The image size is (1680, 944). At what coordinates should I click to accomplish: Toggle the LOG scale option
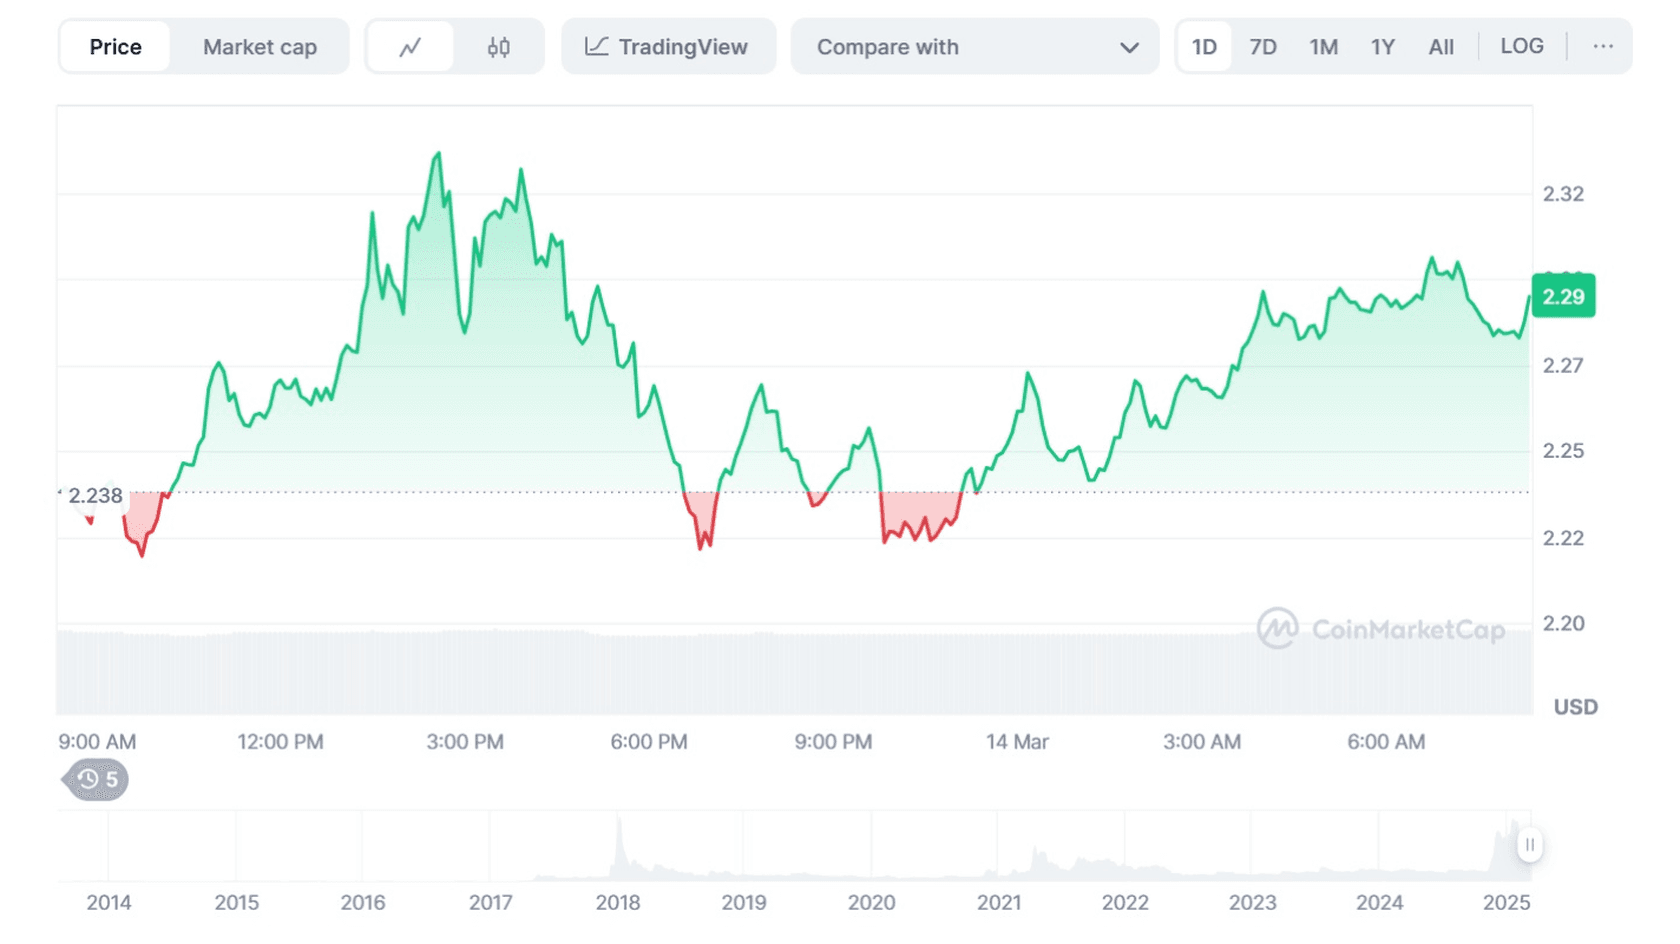point(1521,47)
